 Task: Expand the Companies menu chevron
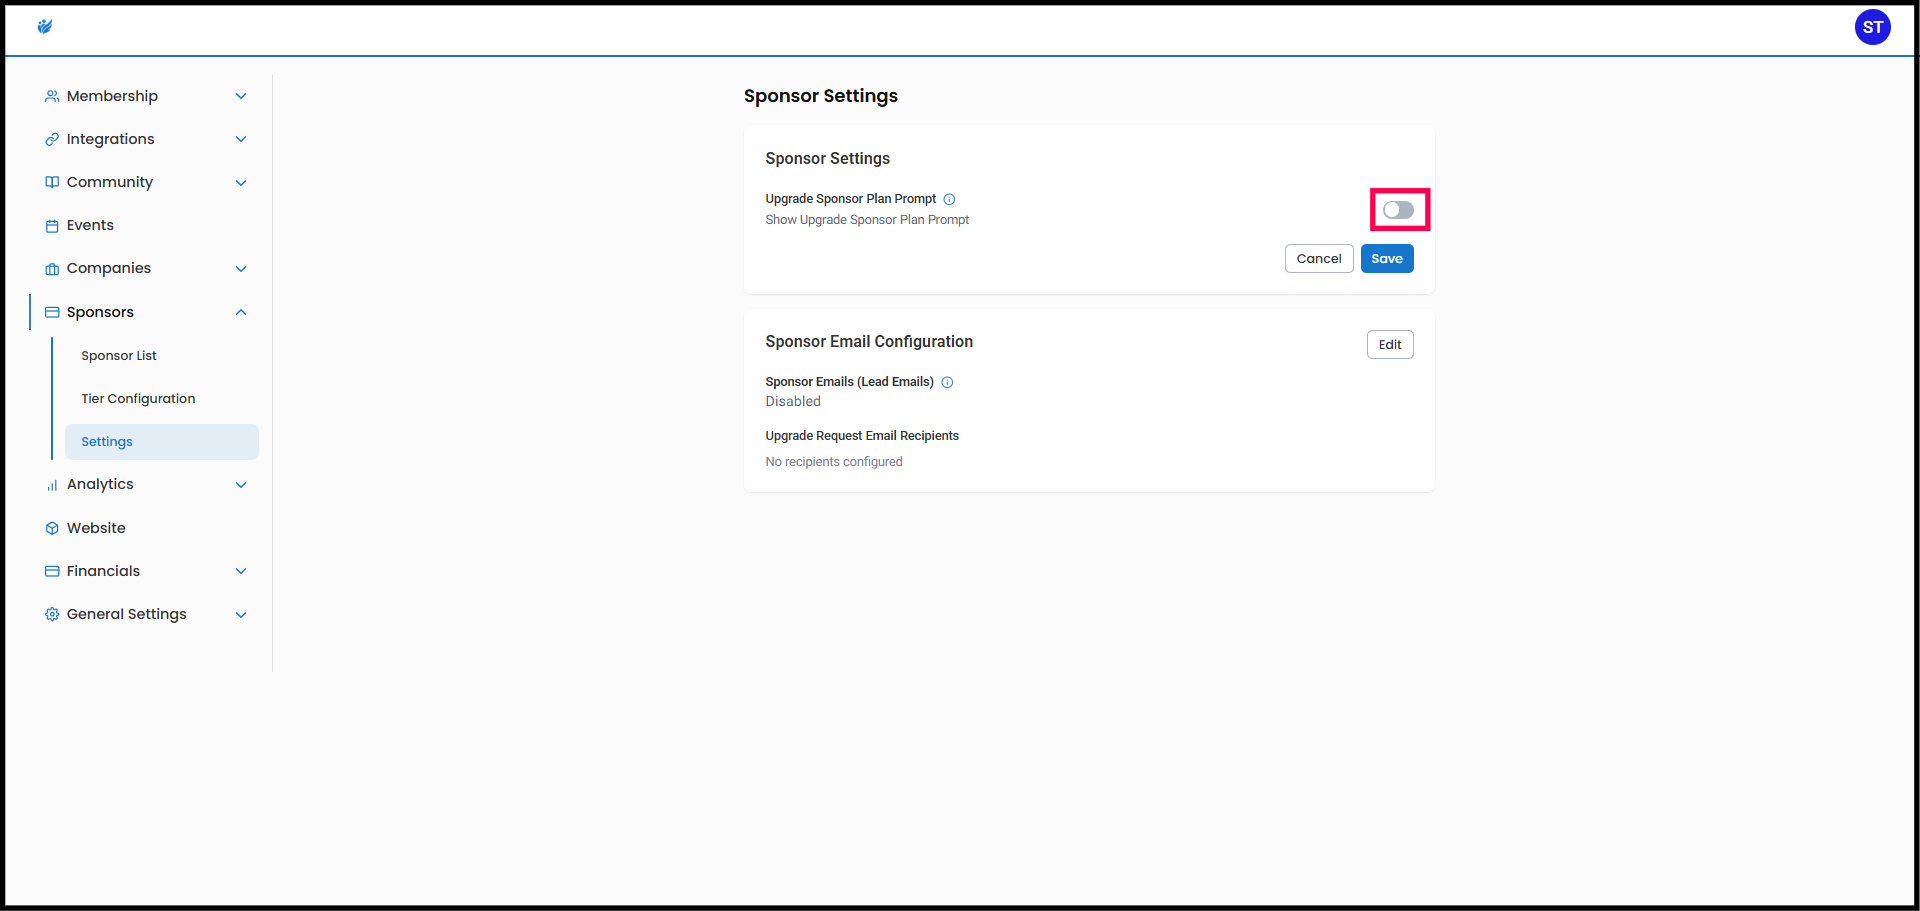click(241, 269)
